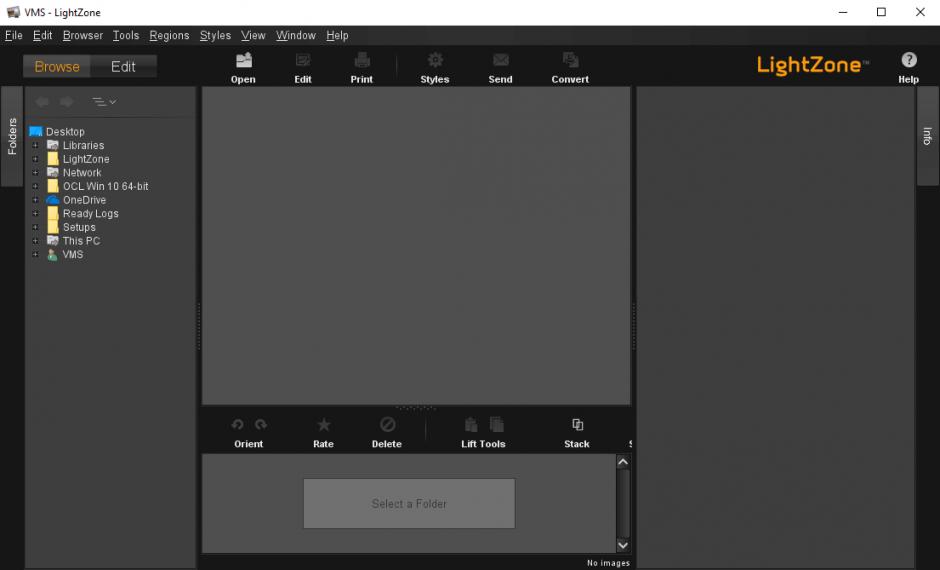The height and width of the screenshot is (570, 940).
Task: Open the Edit menu
Action: click(43, 35)
